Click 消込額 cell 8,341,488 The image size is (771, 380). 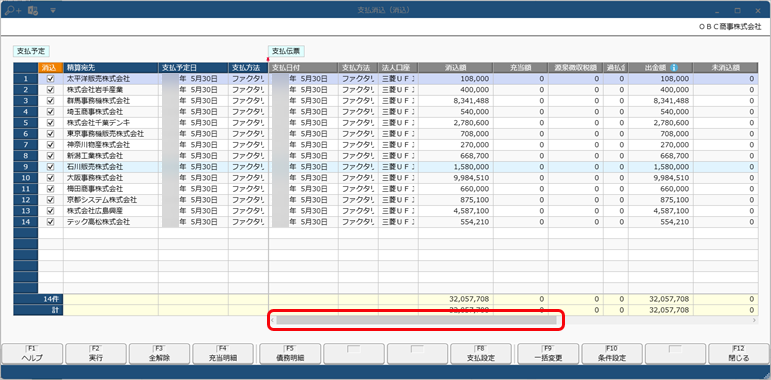point(456,101)
